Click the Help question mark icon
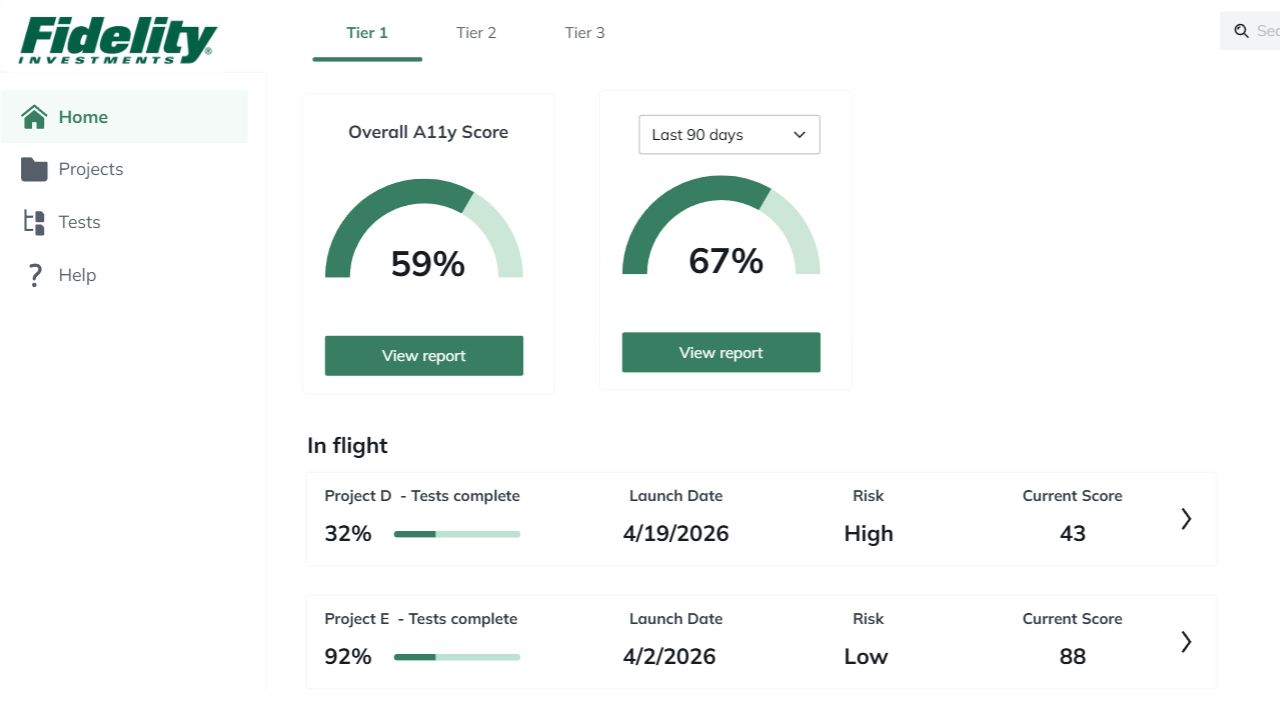 point(34,275)
